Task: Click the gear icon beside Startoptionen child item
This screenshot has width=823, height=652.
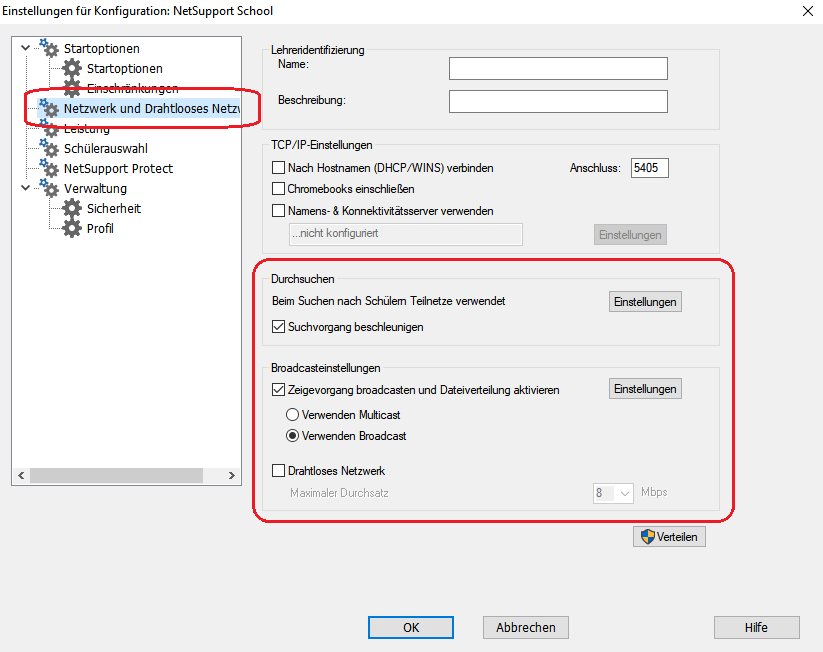Action: pyautogui.click(x=71, y=69)
